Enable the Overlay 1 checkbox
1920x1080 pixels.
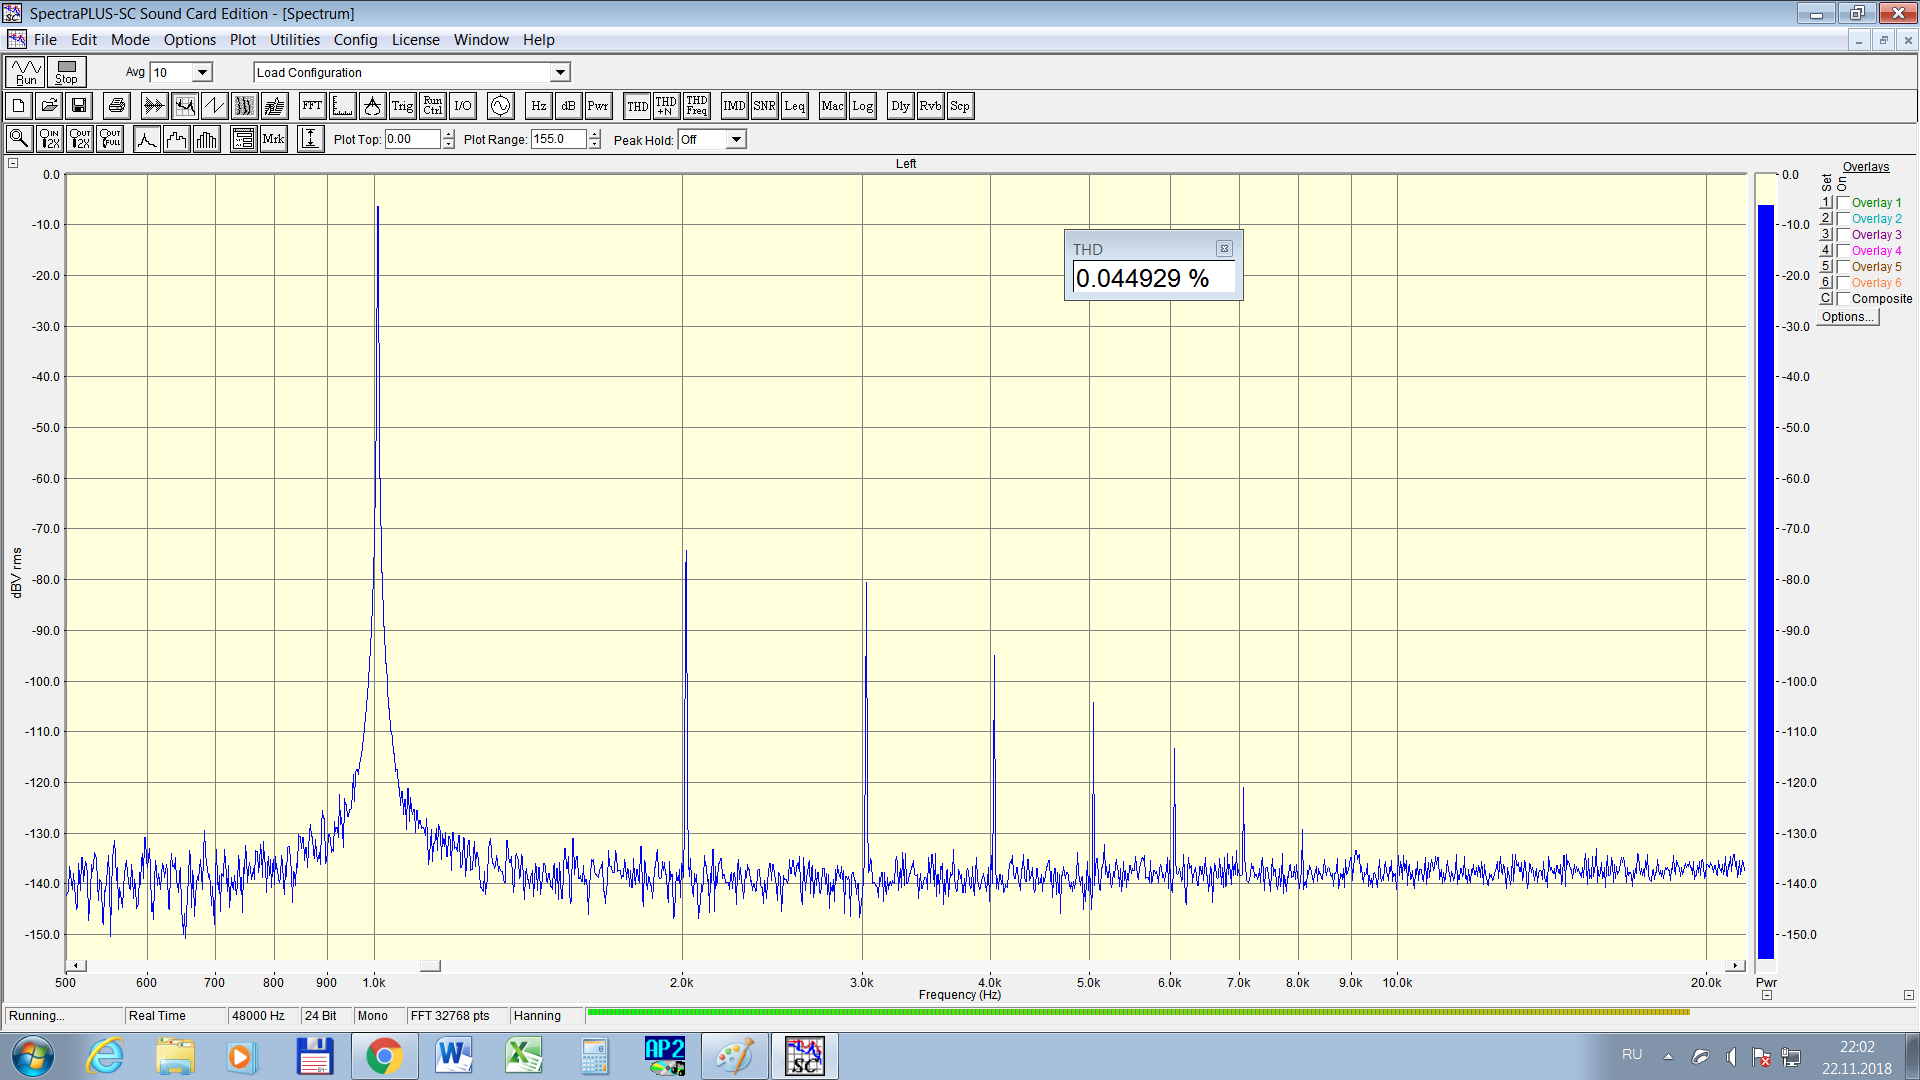[x=1843, y=203]
